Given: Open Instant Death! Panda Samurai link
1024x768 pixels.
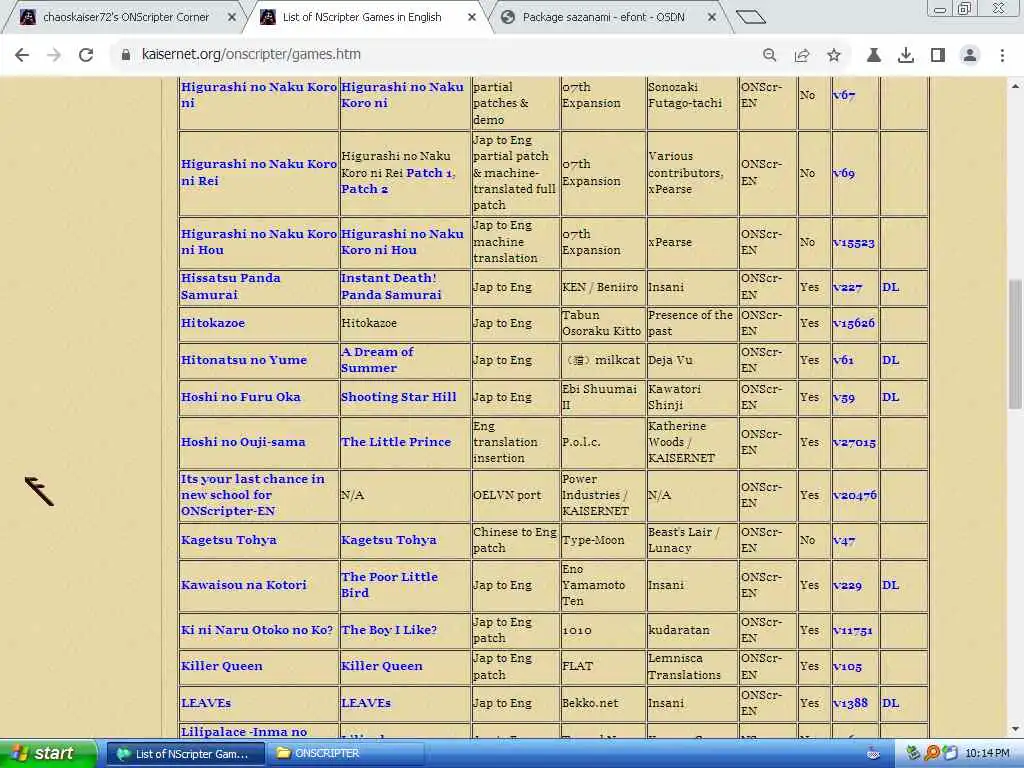Looking at the screenshot, I should [391, 287].
